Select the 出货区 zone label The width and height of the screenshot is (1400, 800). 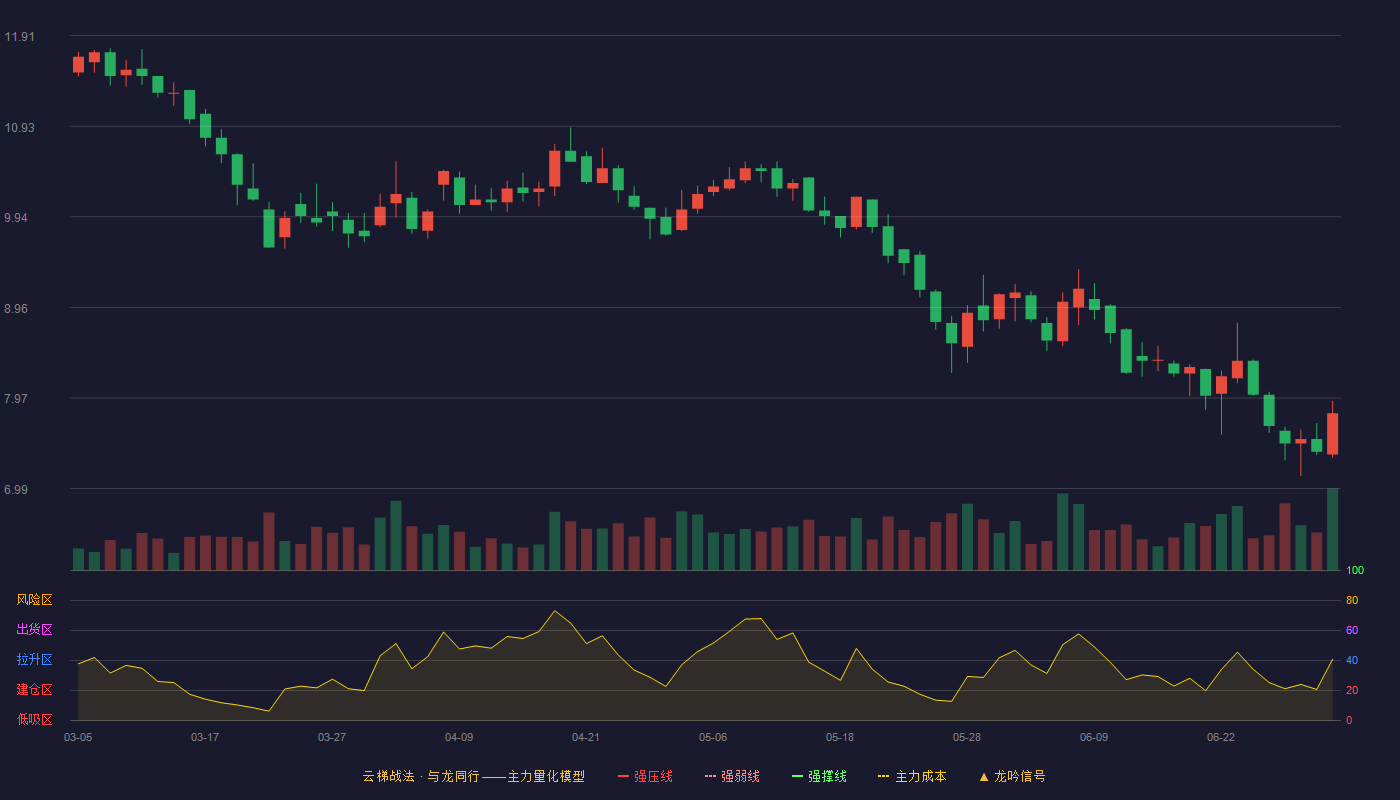(34, 630)
